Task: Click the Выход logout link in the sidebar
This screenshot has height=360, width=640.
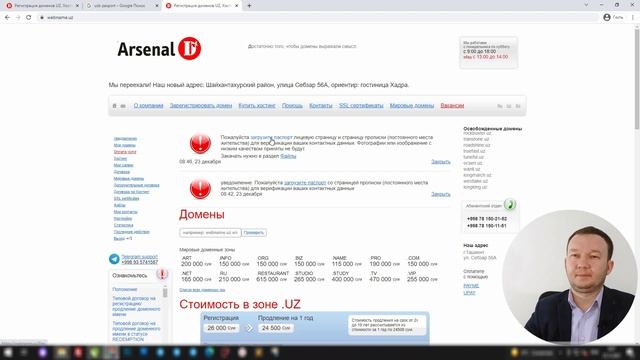Action: coord(119,239)
